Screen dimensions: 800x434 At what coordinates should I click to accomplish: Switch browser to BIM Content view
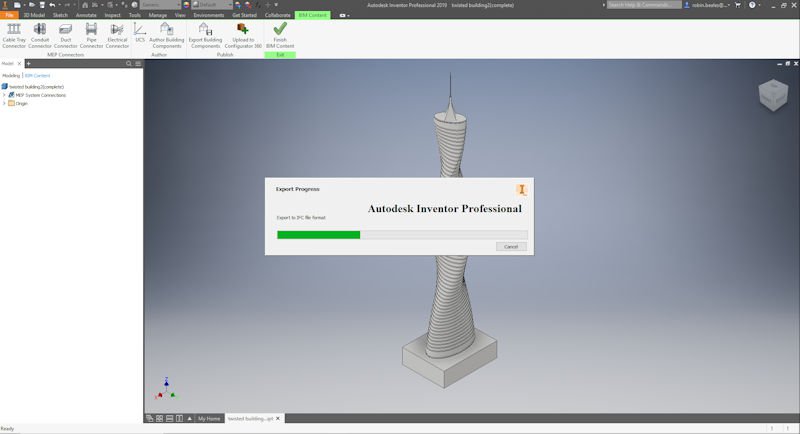pyautogui.click(x=37, y=75)
